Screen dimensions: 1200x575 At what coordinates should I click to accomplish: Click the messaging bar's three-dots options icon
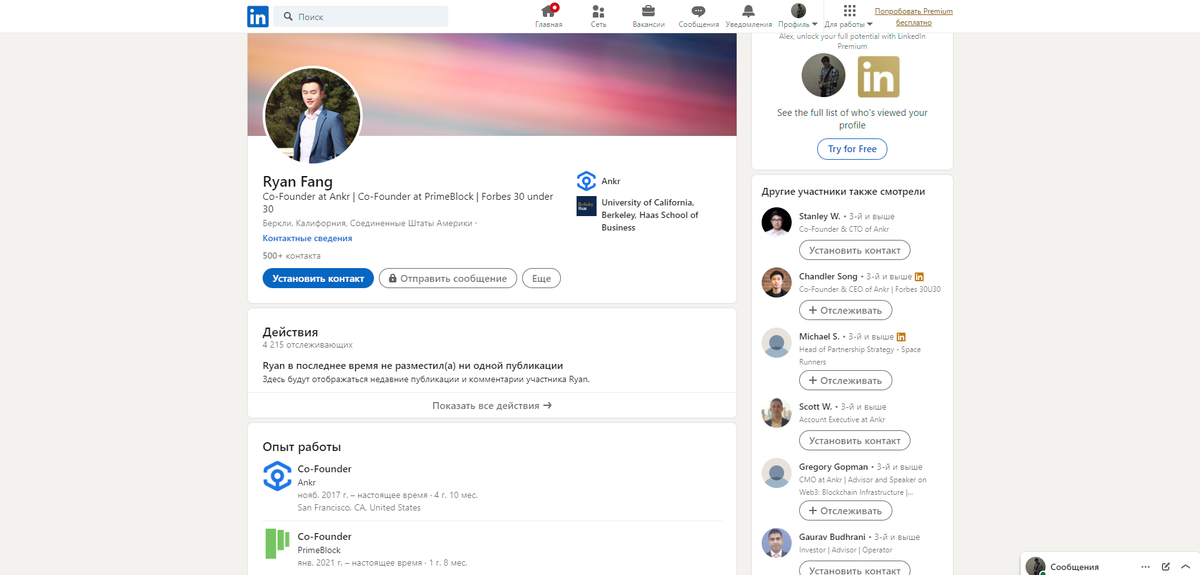click(x=1146, y=566)
